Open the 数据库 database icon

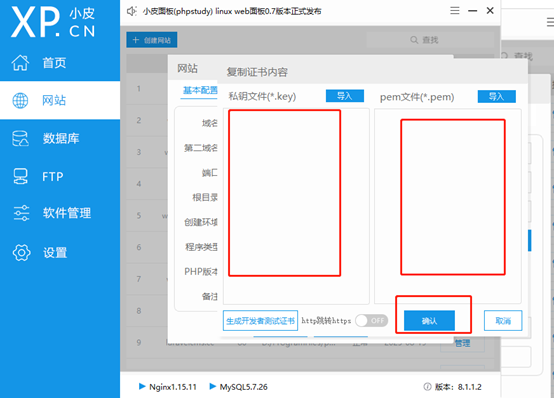point(20,138)
